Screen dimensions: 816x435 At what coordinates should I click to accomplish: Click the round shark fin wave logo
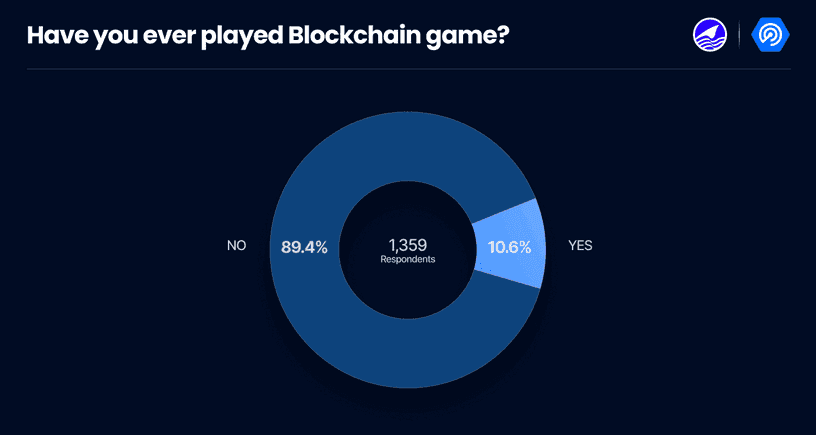click(x=710, y=35)
